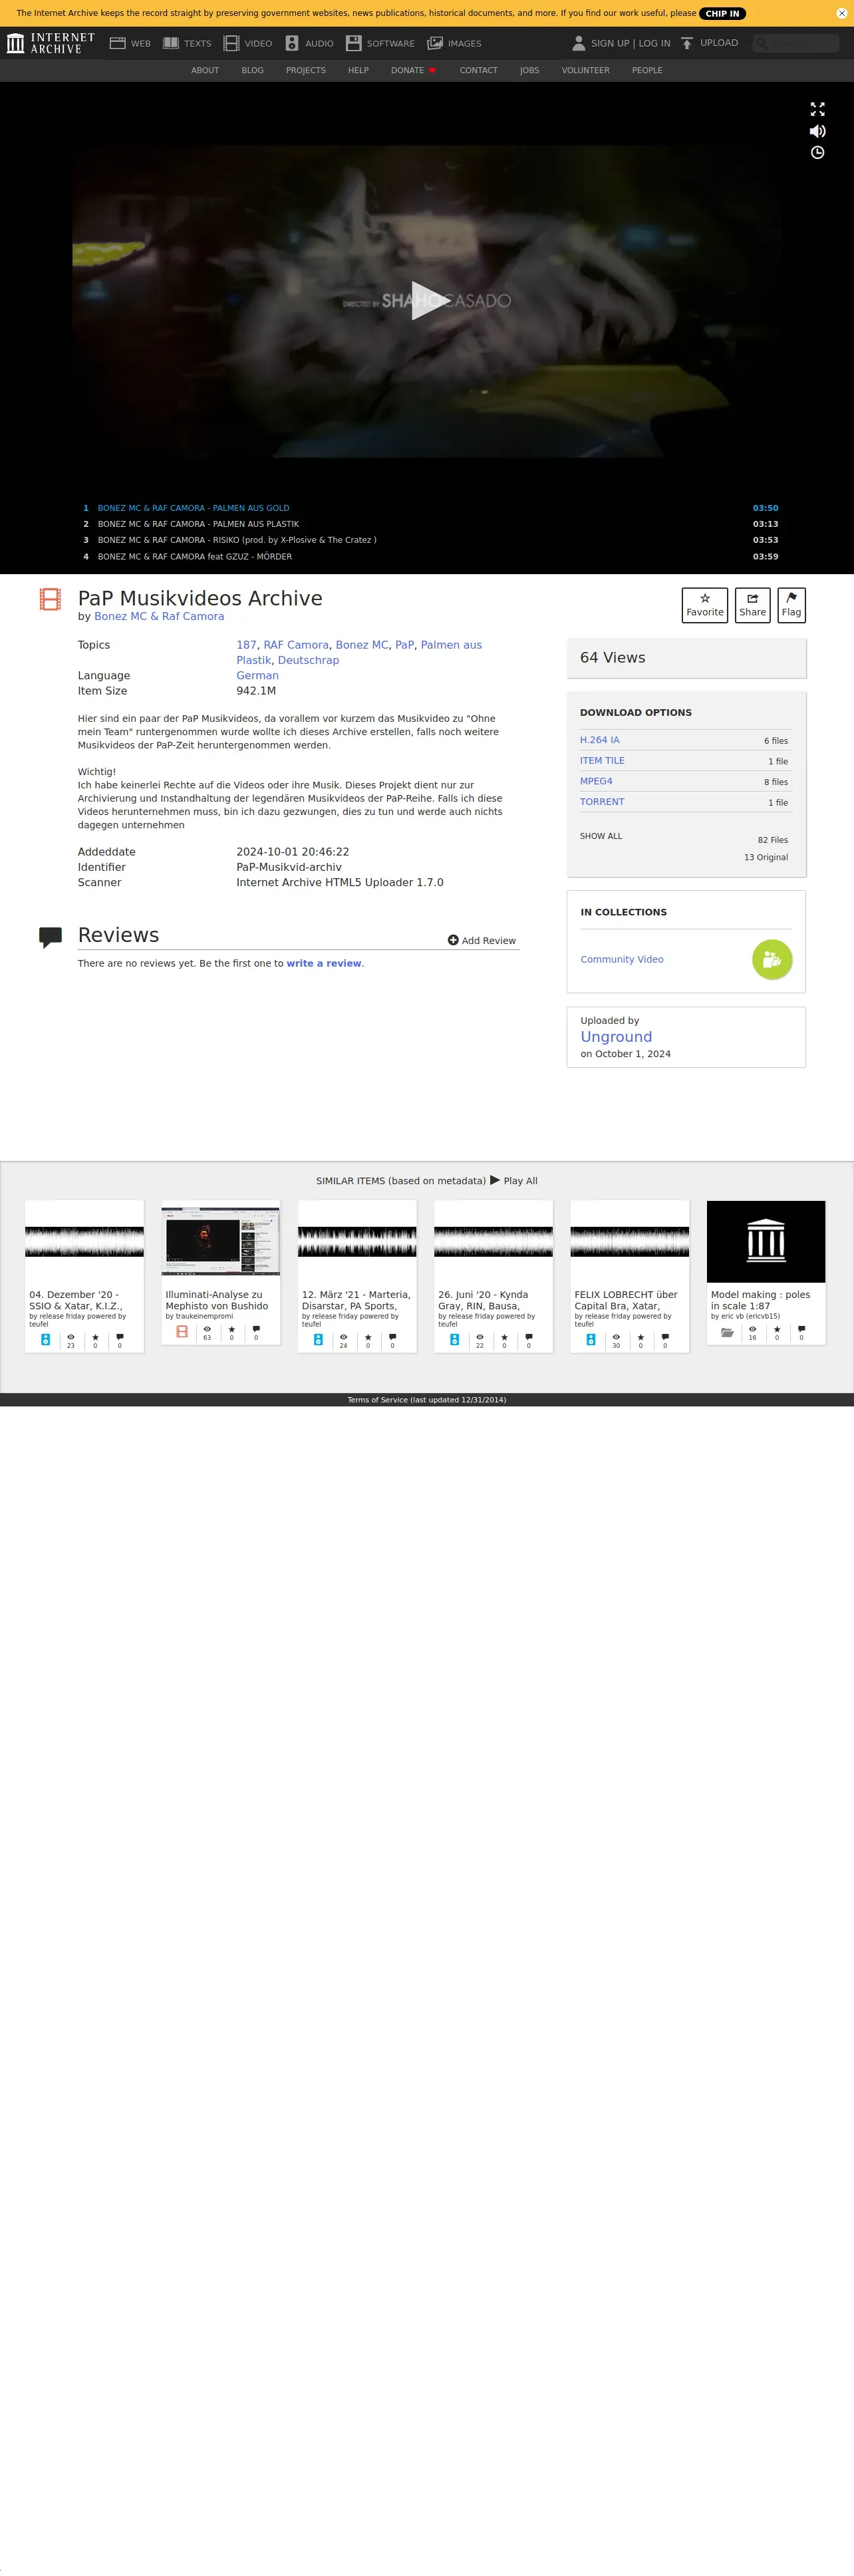Open the Texts section in navigation
Screen dimensions: 854x2576
pos(187,43)
